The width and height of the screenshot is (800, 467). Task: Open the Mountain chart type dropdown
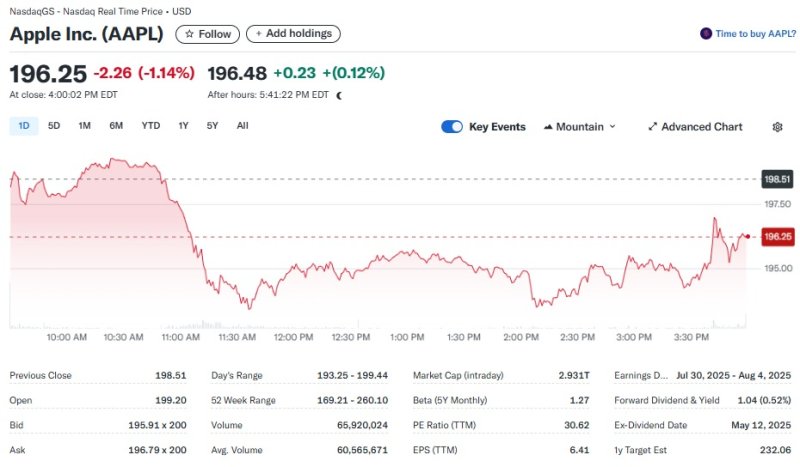point(580,127)
